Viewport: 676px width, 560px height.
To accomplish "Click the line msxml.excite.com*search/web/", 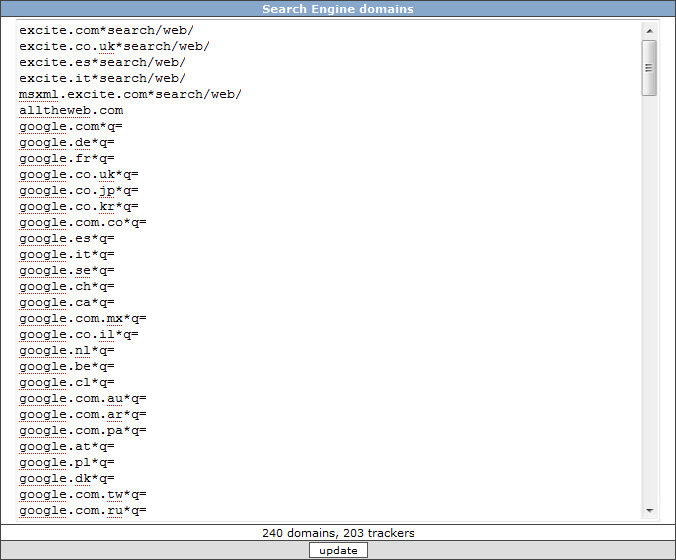I will pos(130,94).
